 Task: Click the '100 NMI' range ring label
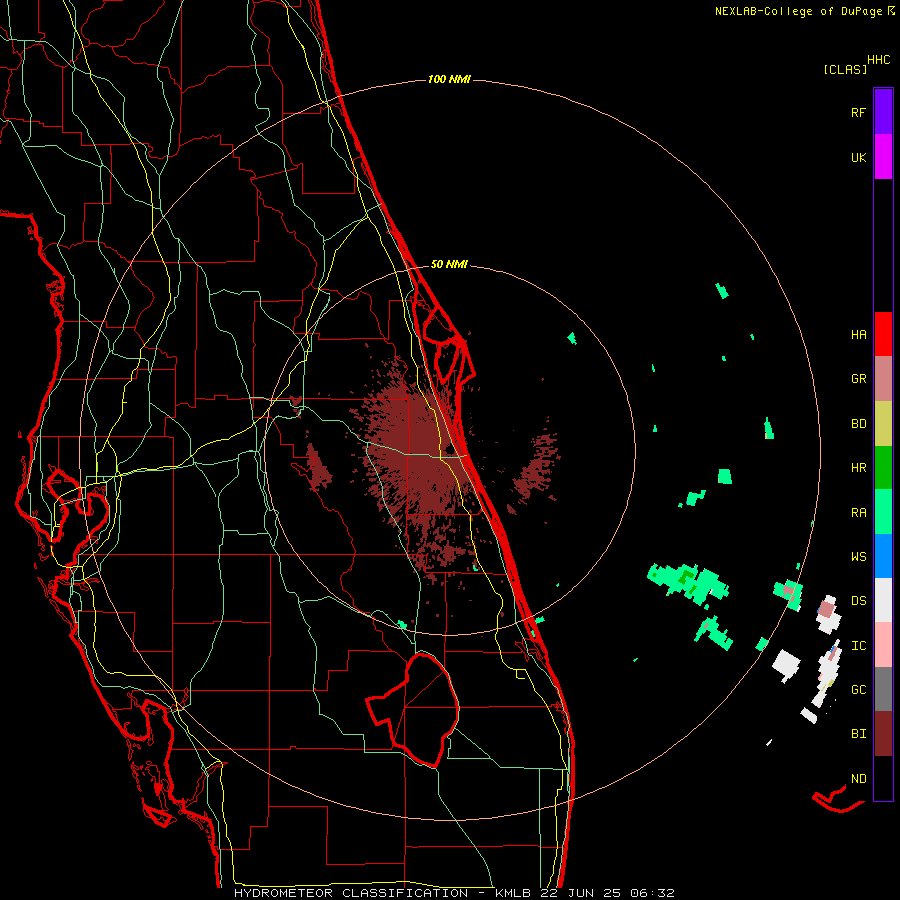click(x=449, y=79)
